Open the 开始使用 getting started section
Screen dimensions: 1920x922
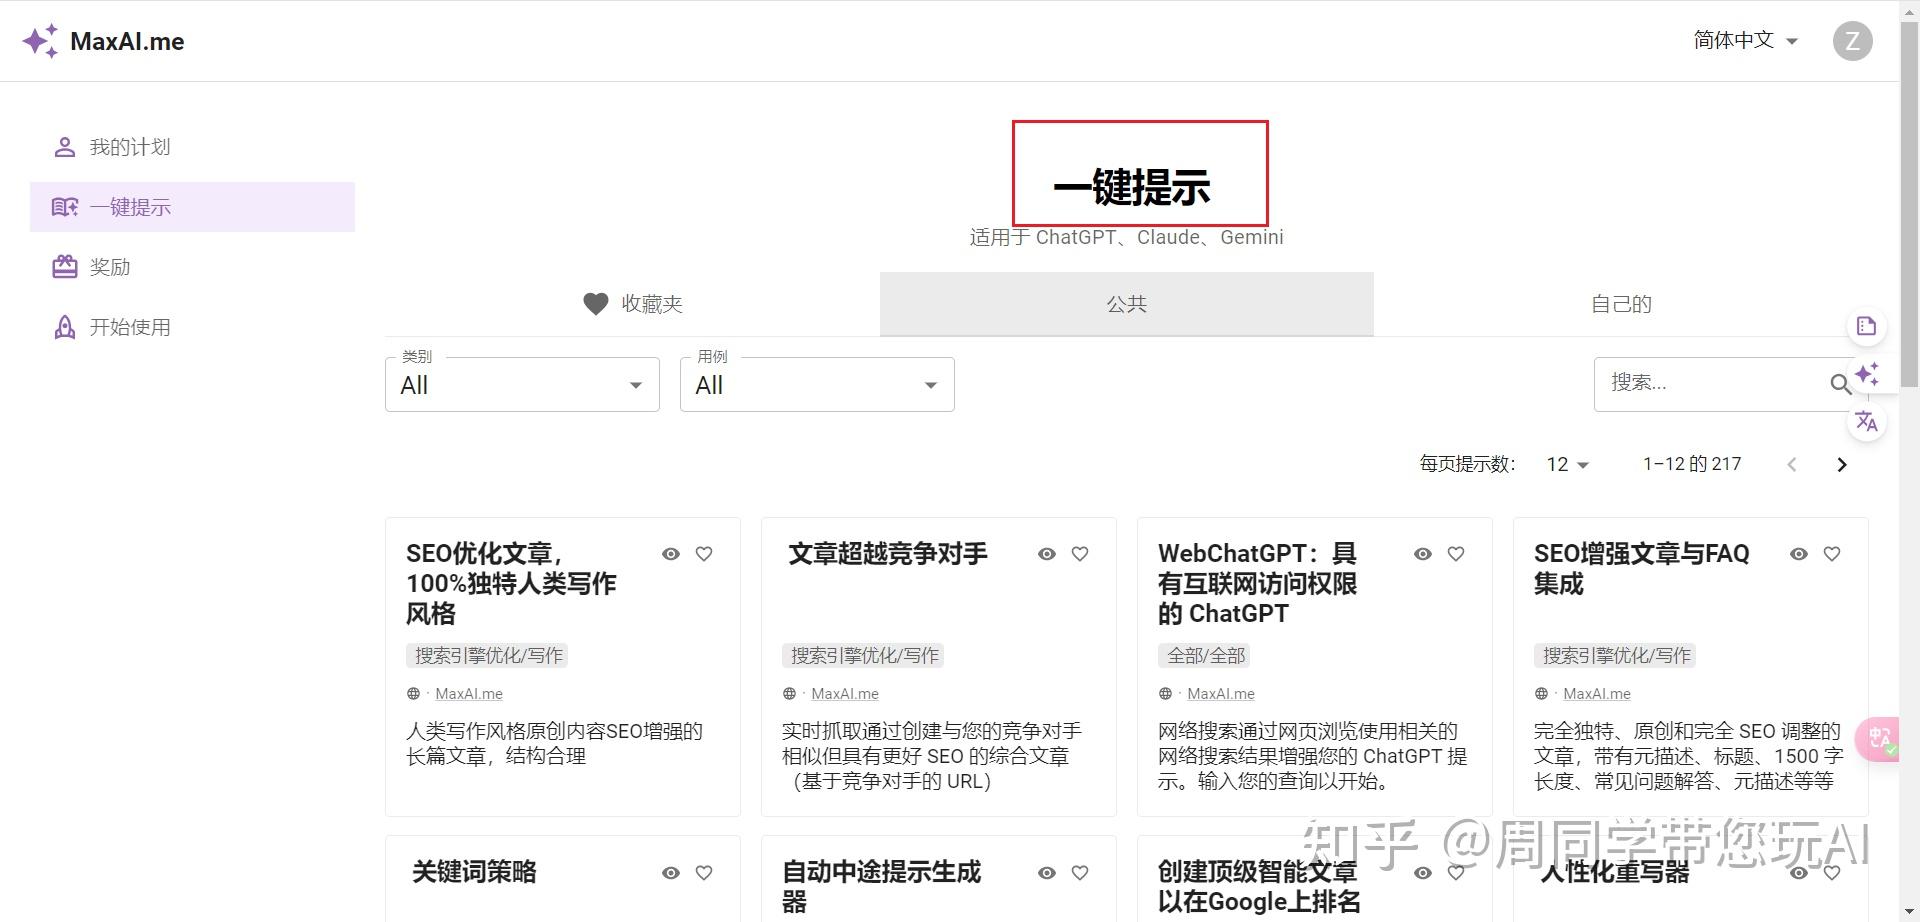[129, 326]
